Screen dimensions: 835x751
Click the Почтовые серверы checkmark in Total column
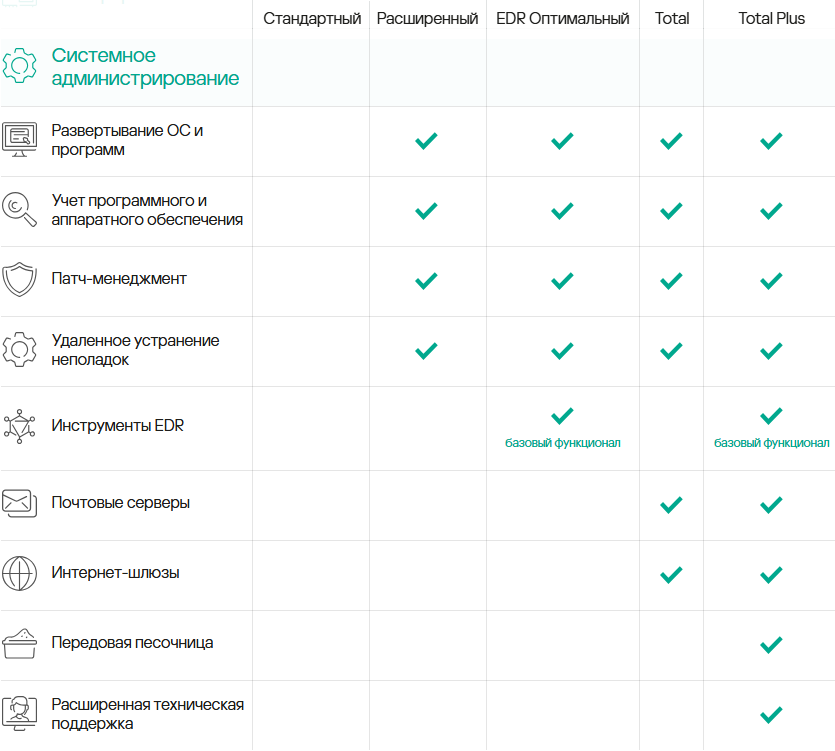(x=671, y=505)
